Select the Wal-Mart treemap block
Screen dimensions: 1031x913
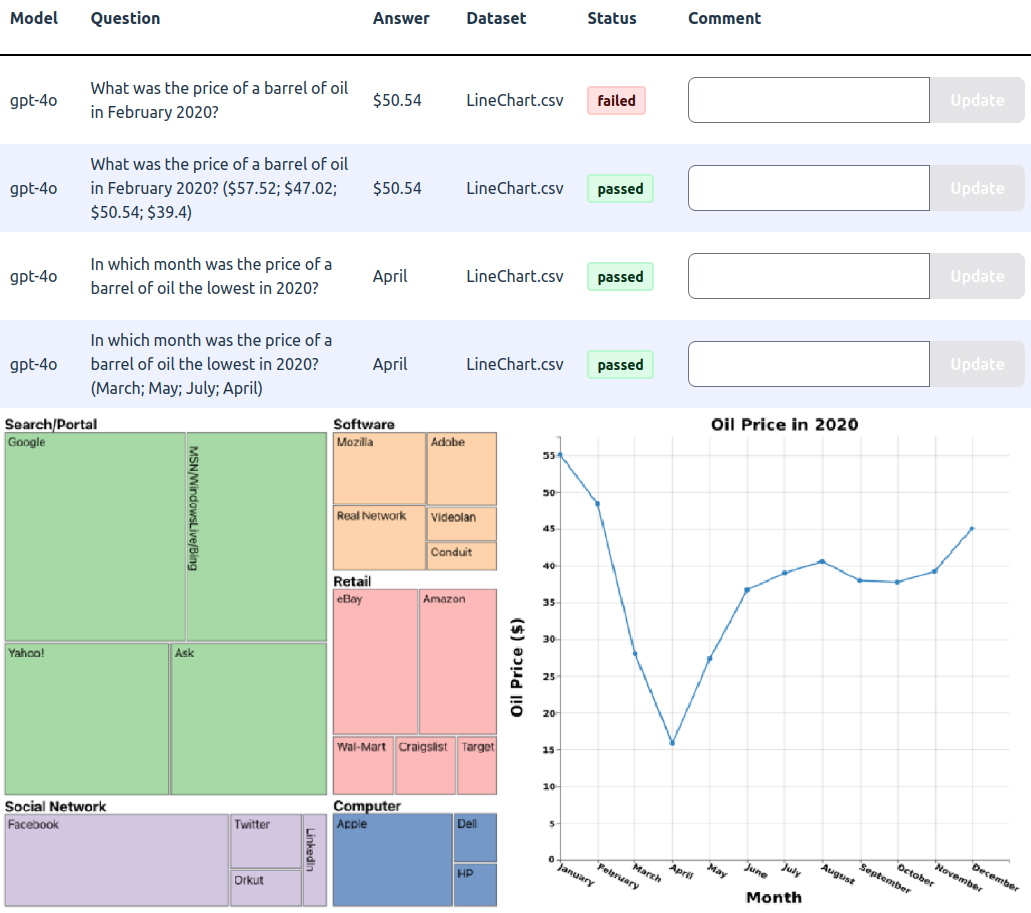[x=364, y=766]
